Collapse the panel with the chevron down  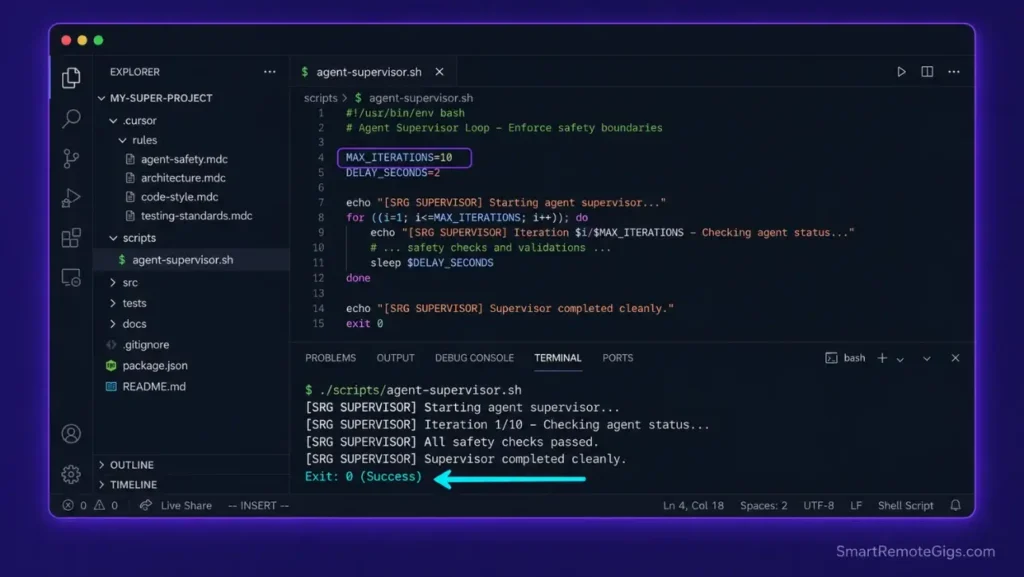point(927,358)
